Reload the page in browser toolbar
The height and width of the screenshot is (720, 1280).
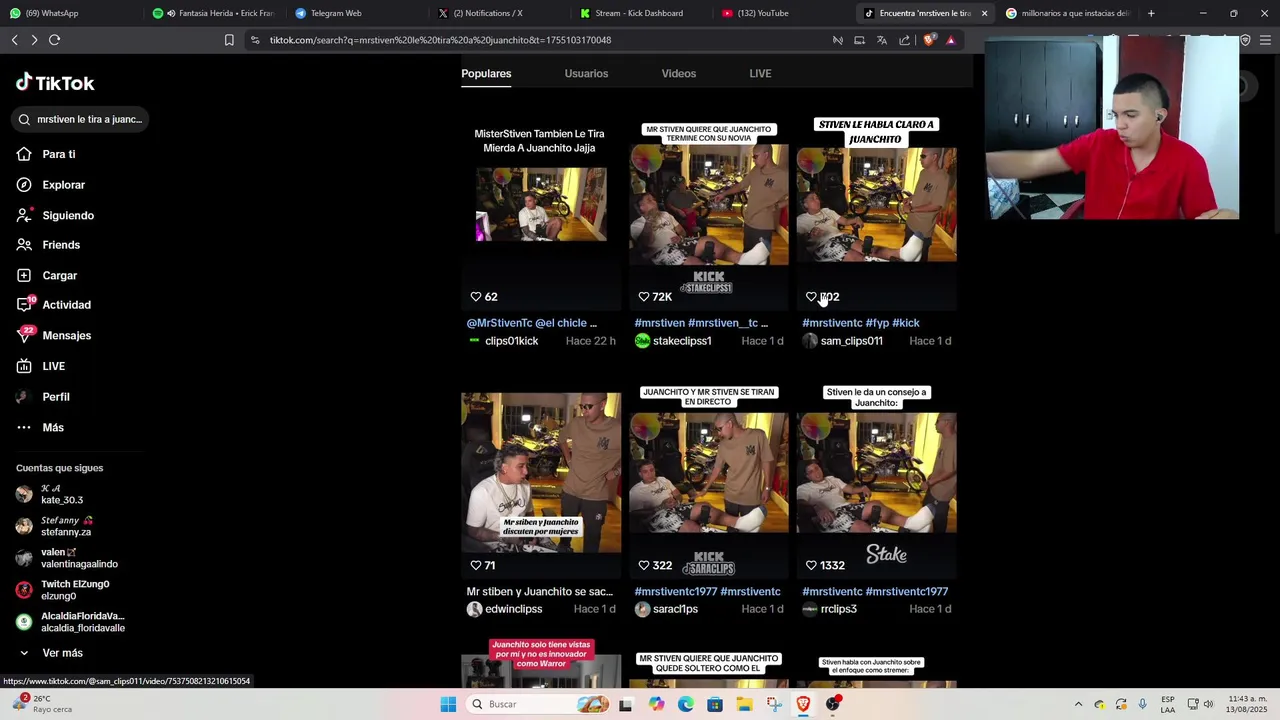pos(54,40)
